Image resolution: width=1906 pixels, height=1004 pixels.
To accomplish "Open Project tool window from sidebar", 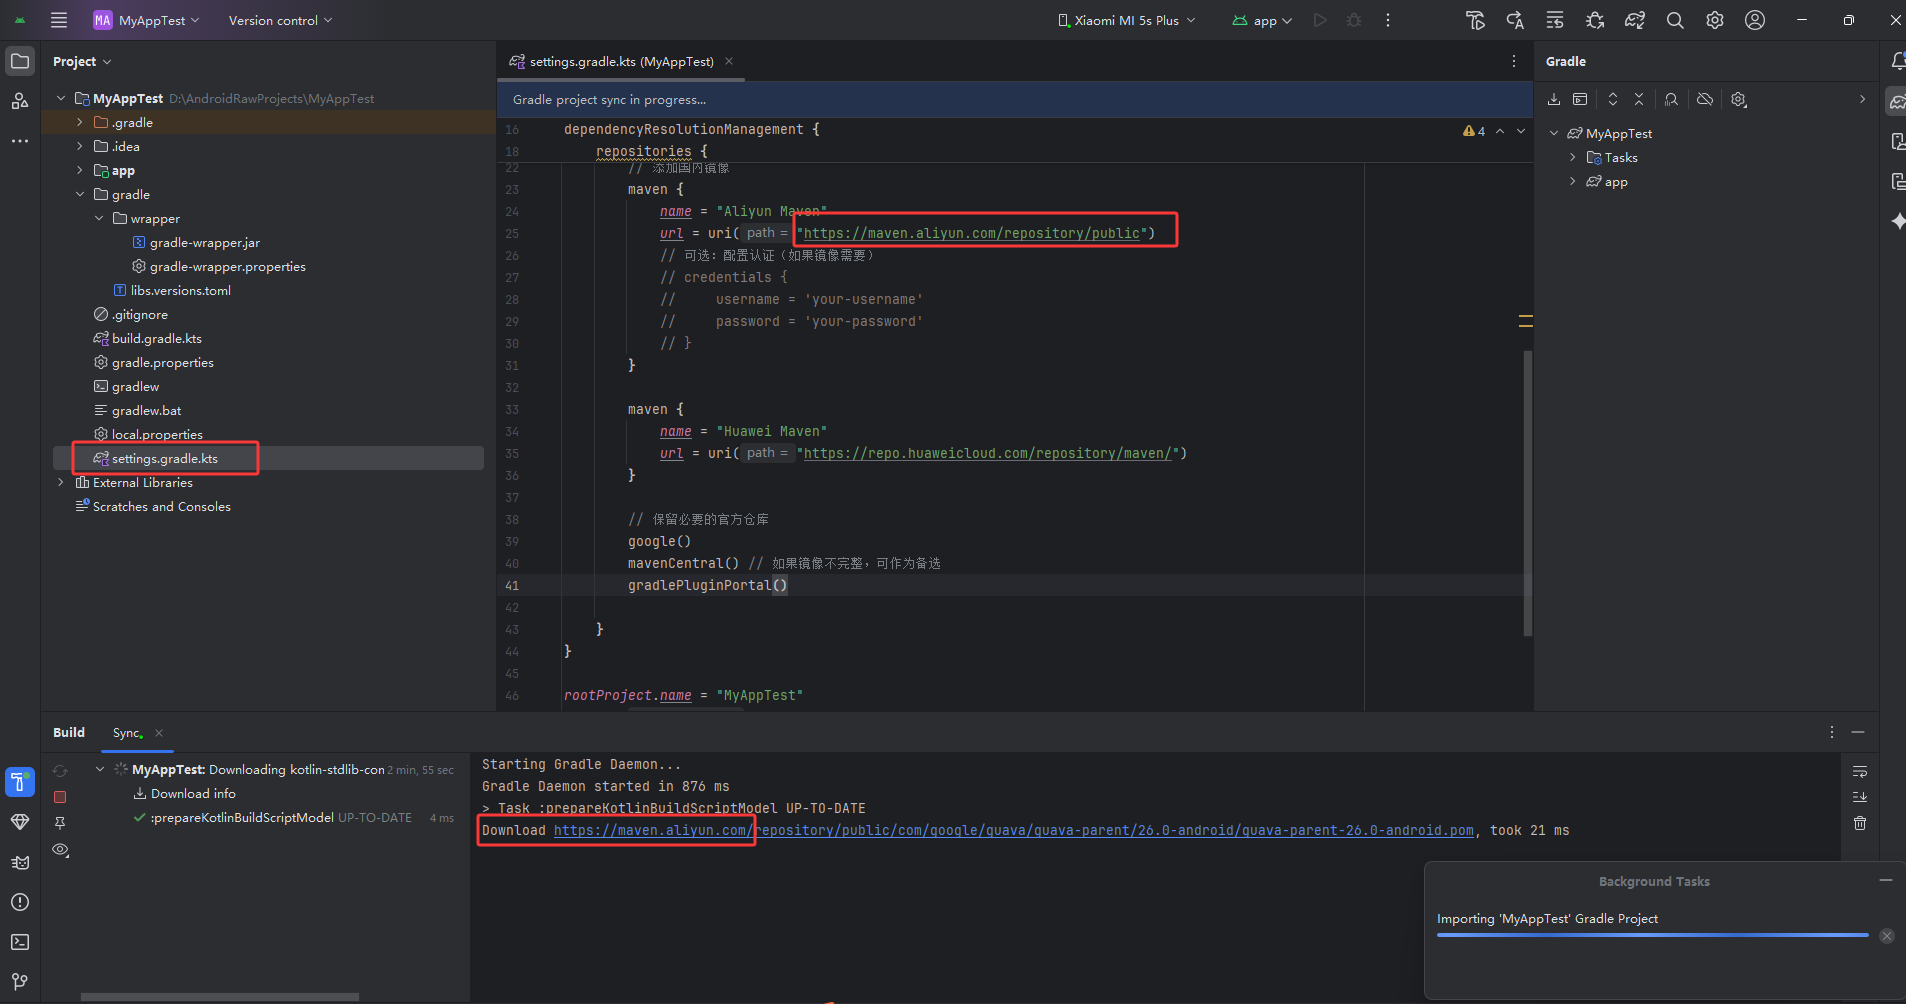I will pos(20,61).
